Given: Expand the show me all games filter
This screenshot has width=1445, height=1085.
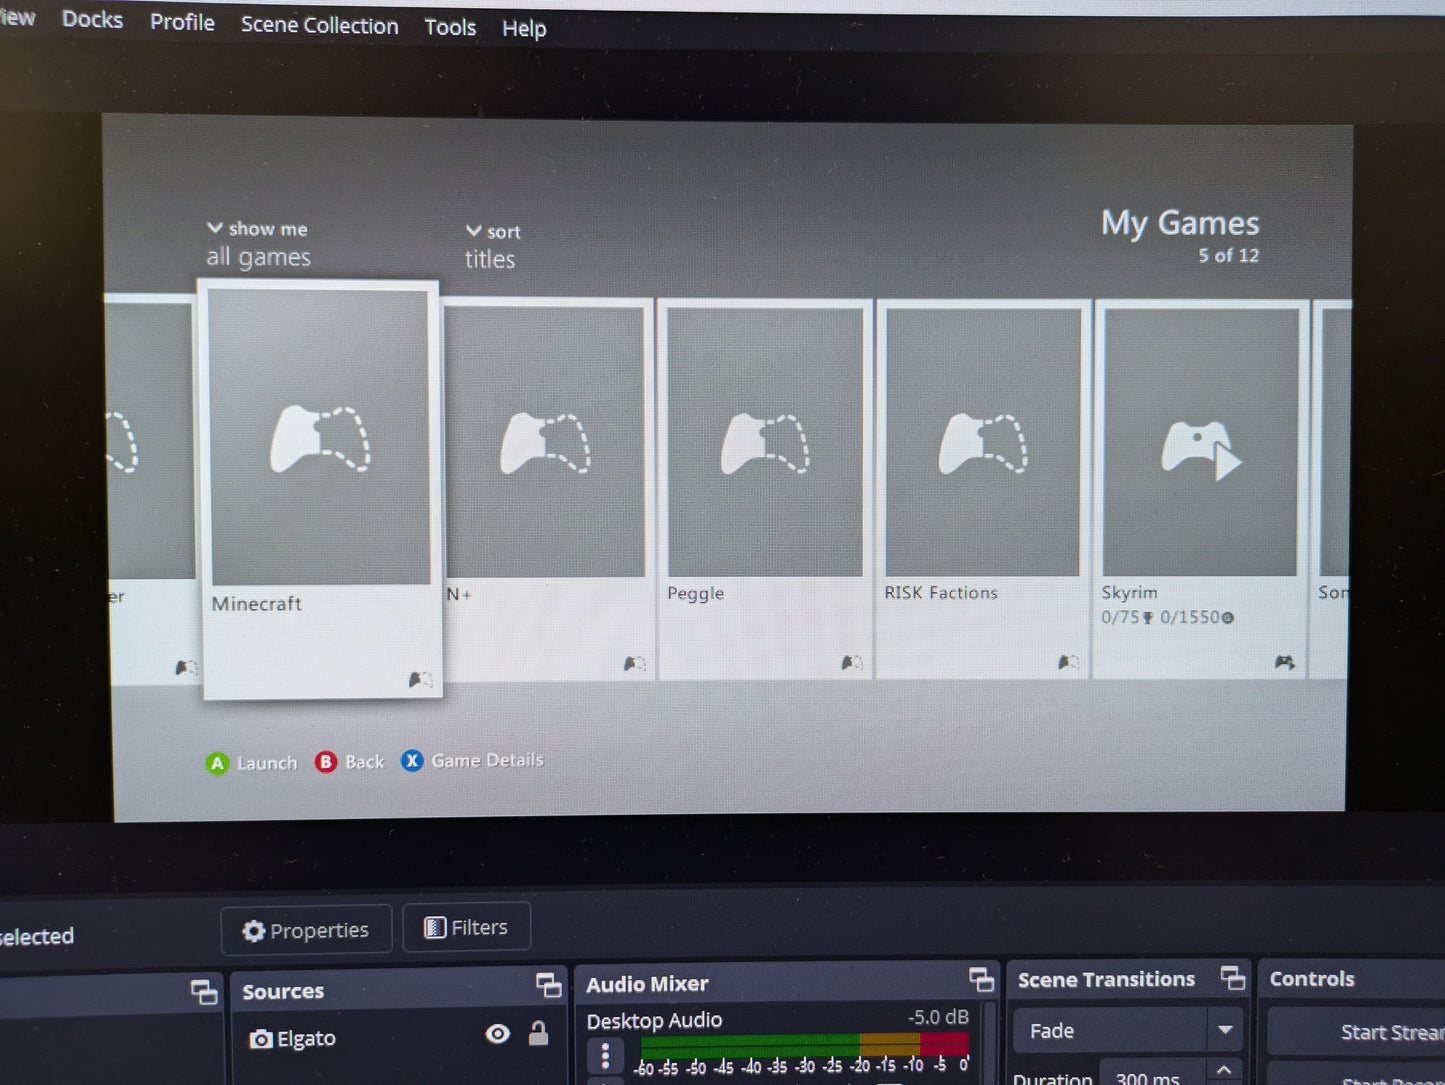Looking at the screenshot, I should [259, 244].
